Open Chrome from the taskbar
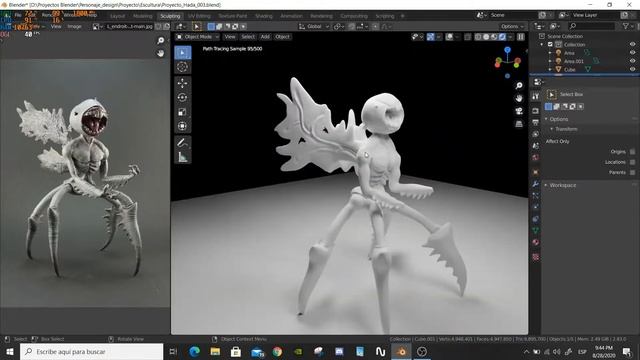Screen dimensions: 640x360 (277, 351)
